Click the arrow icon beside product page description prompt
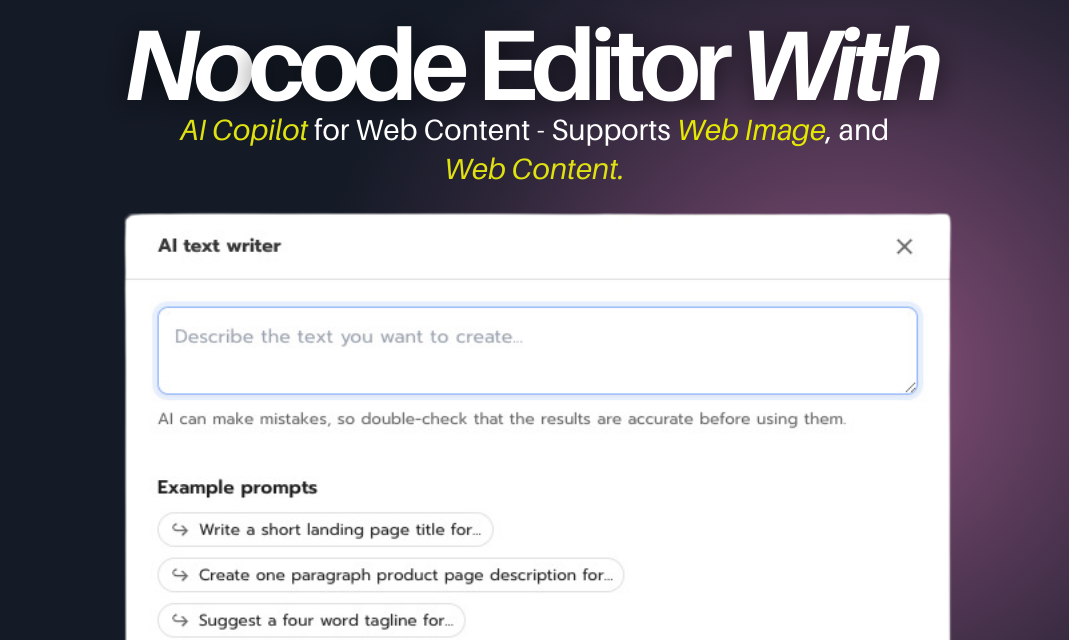Screen dimensions: 1069x640 pyautogui.click(x=180, y=575)
